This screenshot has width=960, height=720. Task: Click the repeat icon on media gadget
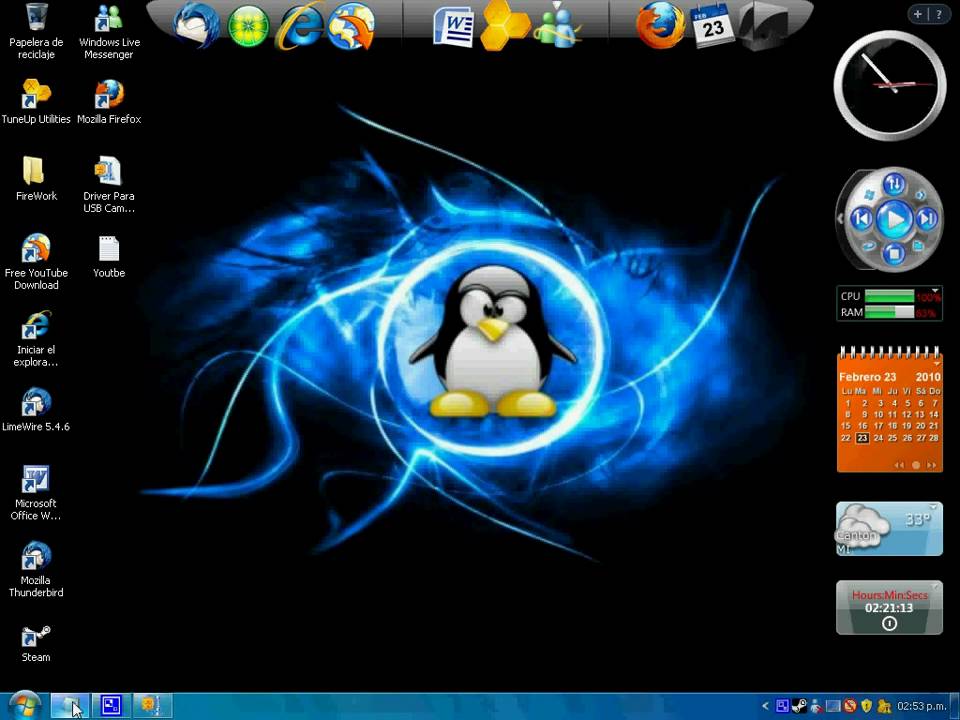[x=870, y=246]
